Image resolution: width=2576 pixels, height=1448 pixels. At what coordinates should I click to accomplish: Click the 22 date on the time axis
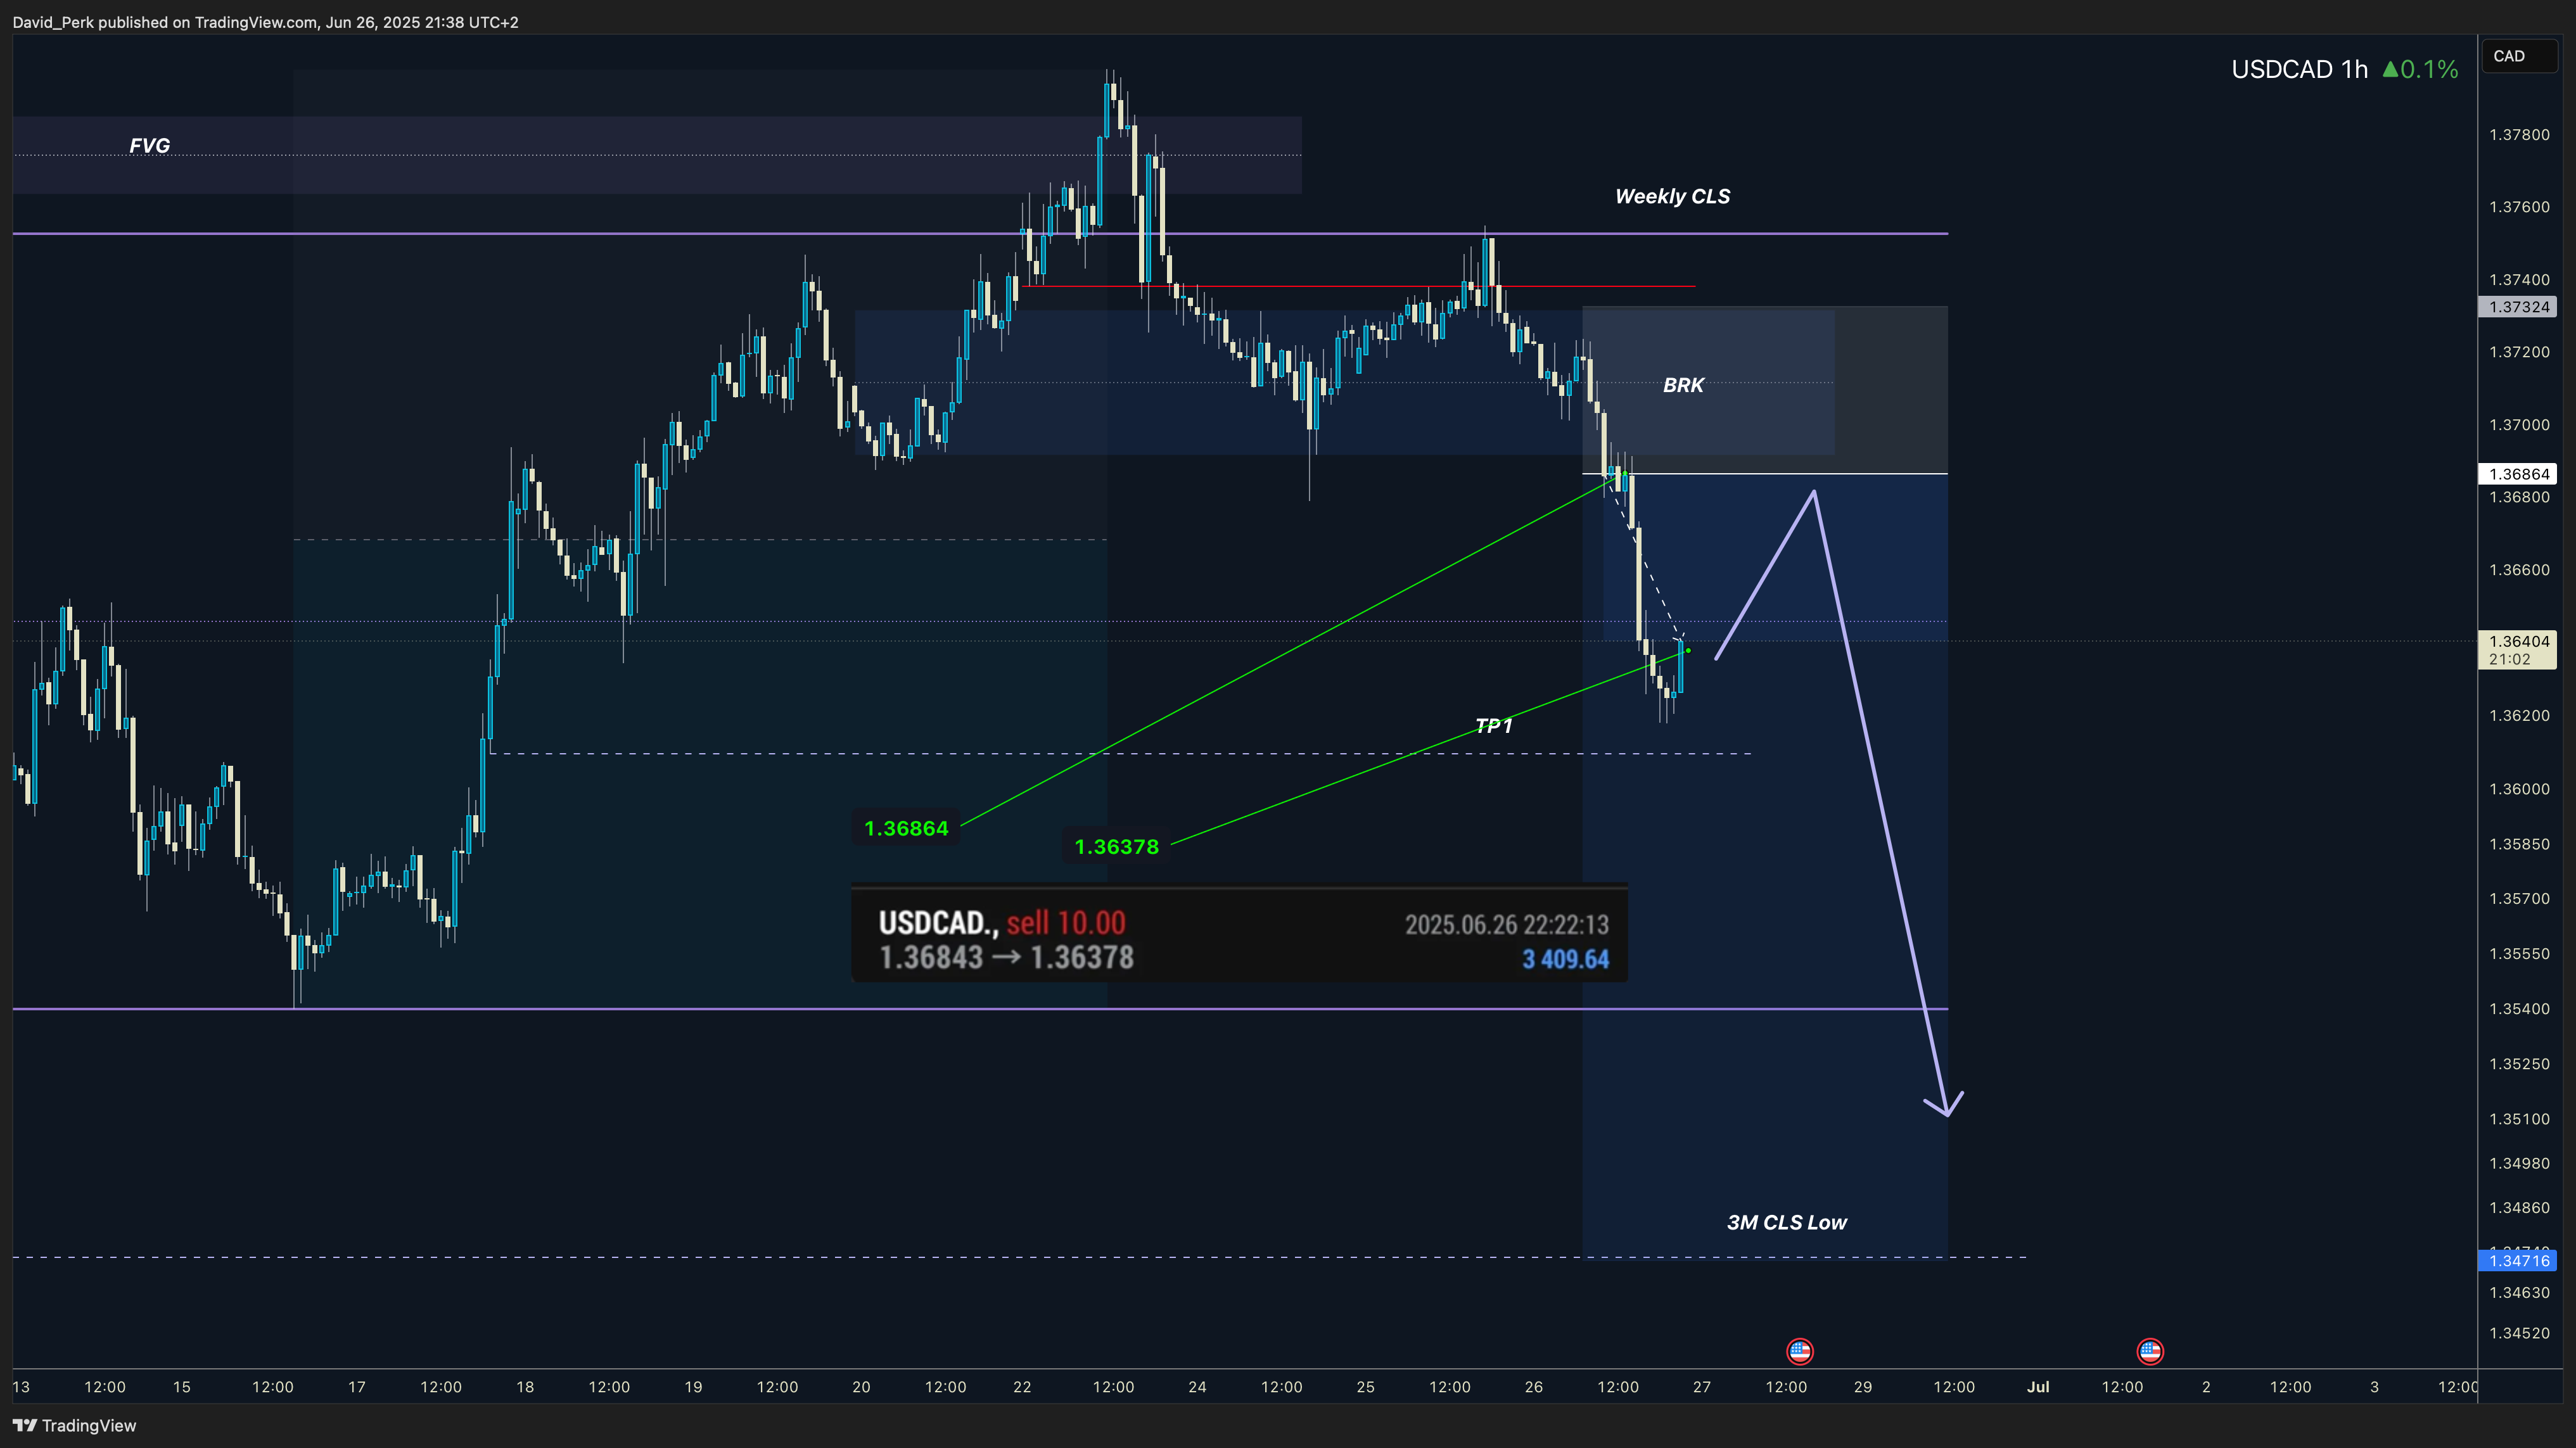[1022, 1387]
